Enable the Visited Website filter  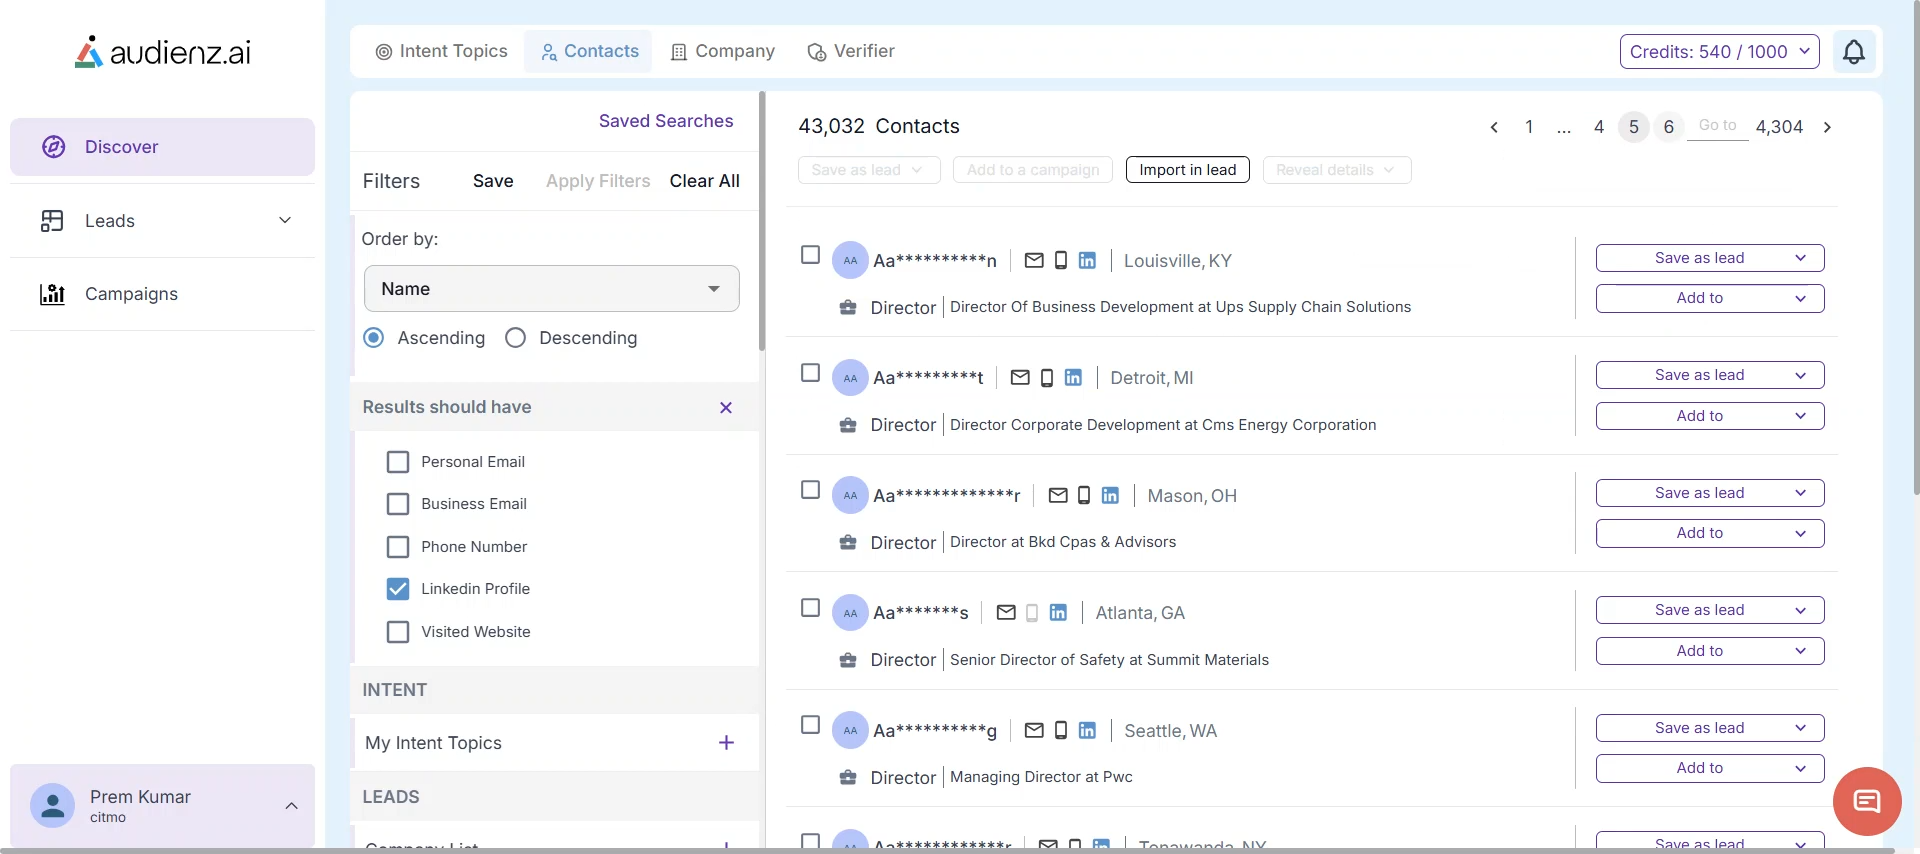(x=398, y=632)
